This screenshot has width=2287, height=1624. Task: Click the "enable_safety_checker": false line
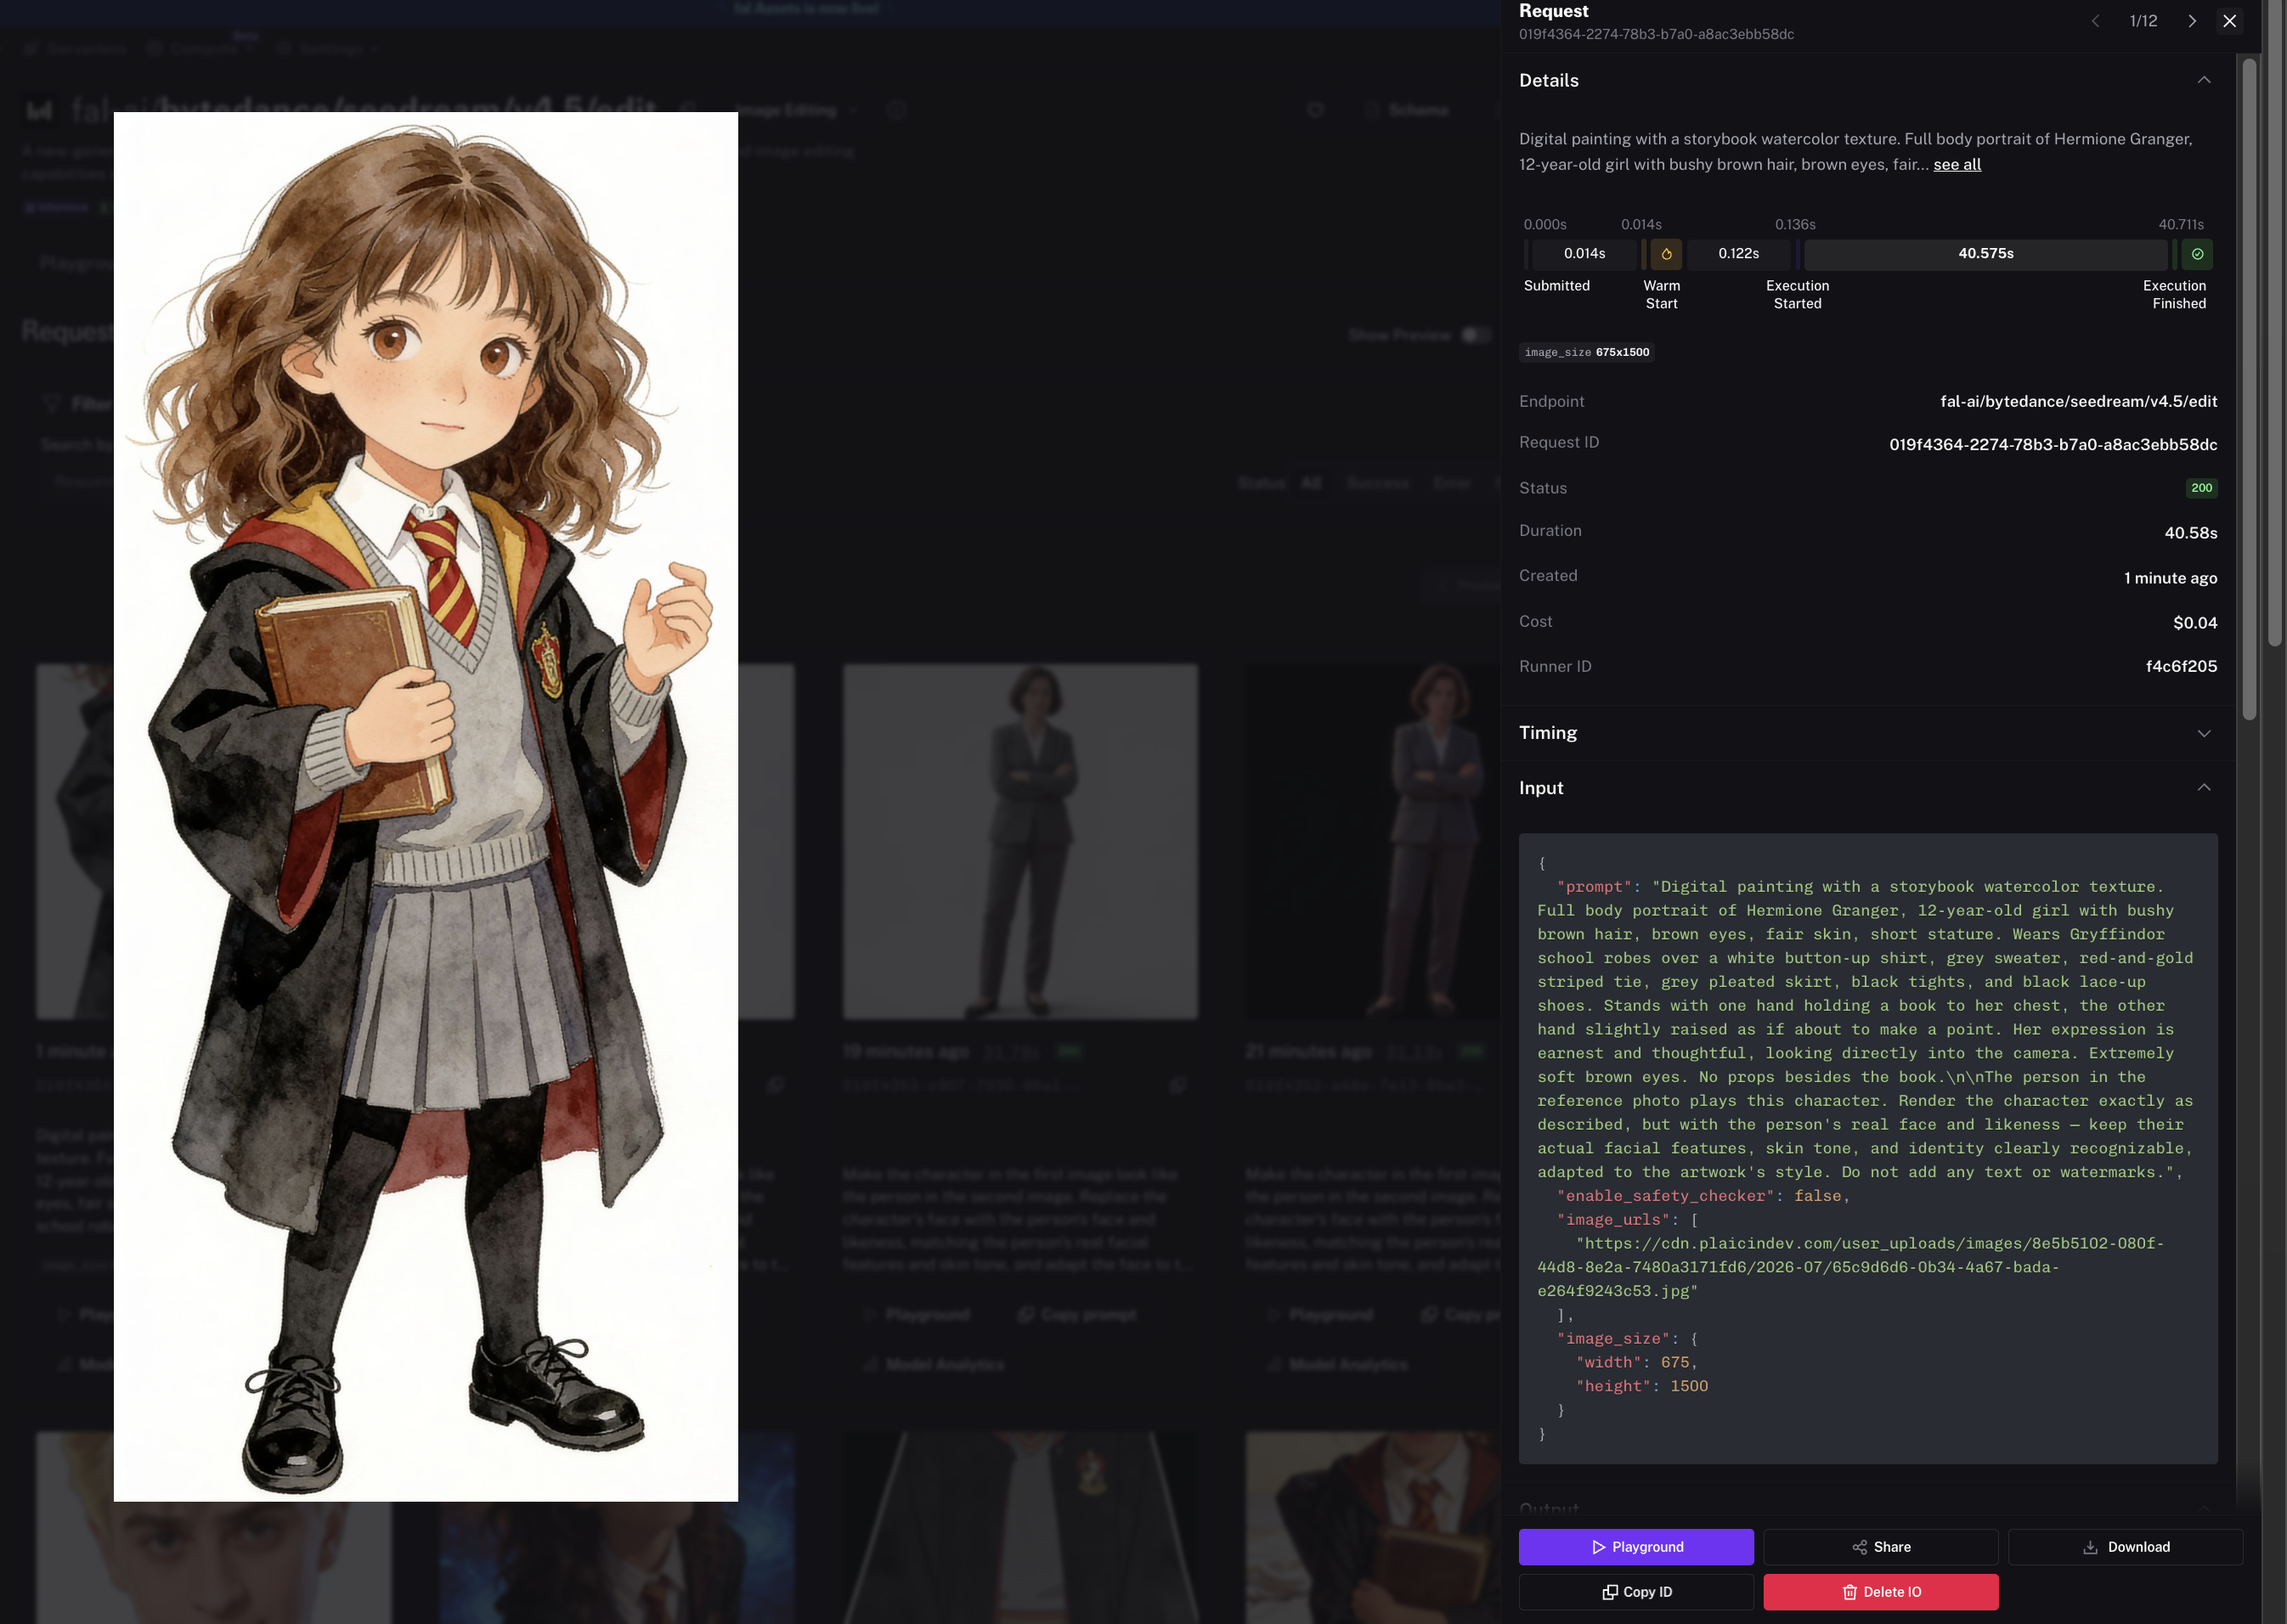coord(1702,1196)
